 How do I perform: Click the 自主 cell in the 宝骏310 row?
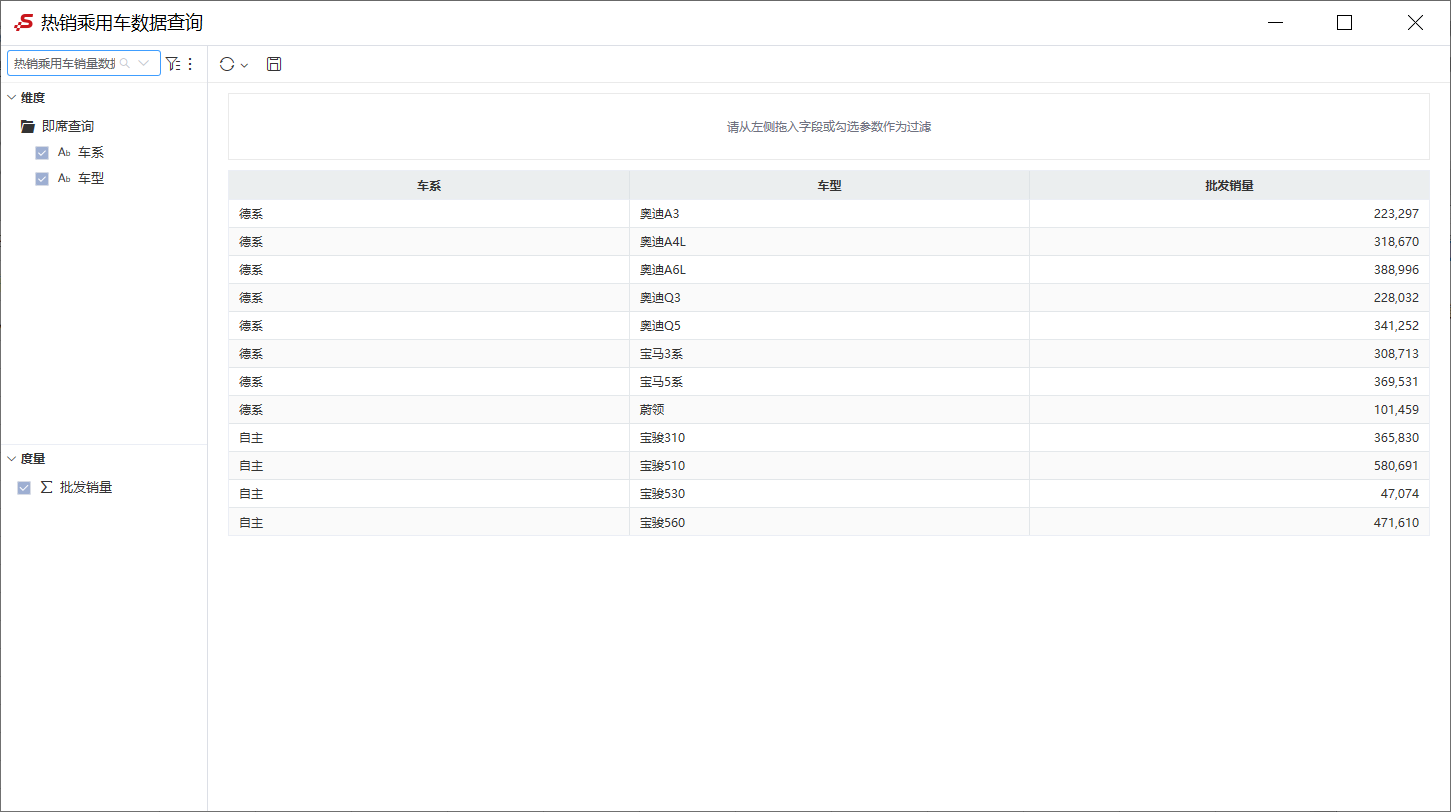click(429, 438)
